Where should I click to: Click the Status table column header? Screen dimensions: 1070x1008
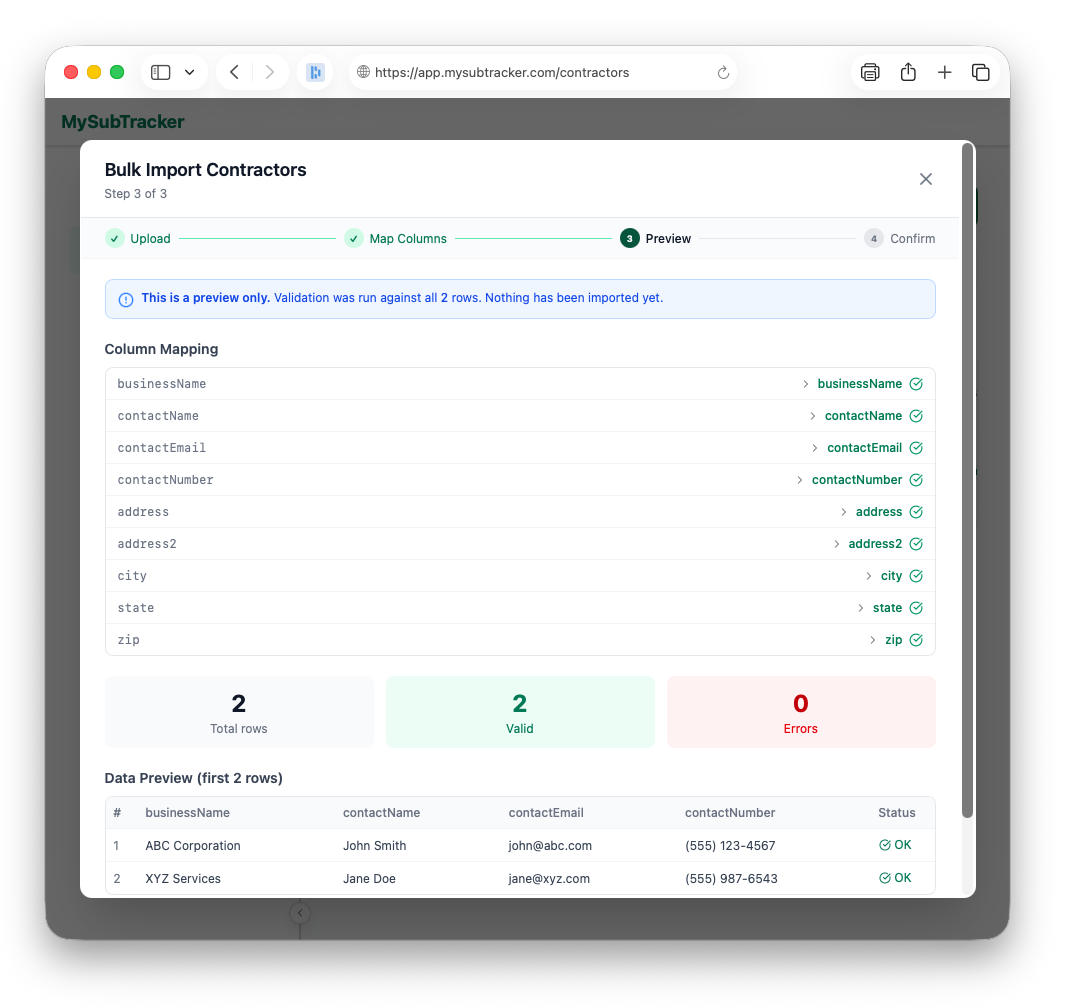[x=897, y=813]
